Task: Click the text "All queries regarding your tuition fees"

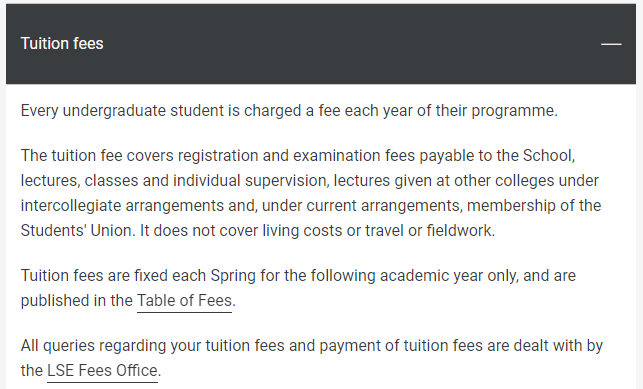Action: pyautogui.click(x=152, y=346)
